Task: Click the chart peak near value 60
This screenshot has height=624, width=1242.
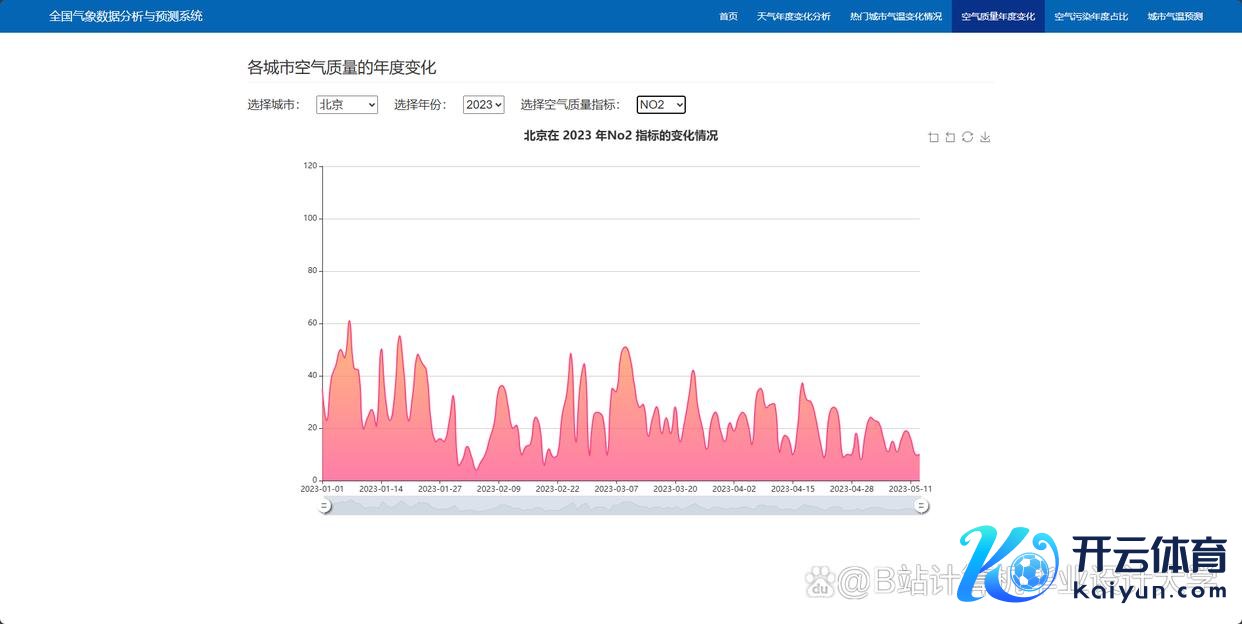Action: pos(349,322)
